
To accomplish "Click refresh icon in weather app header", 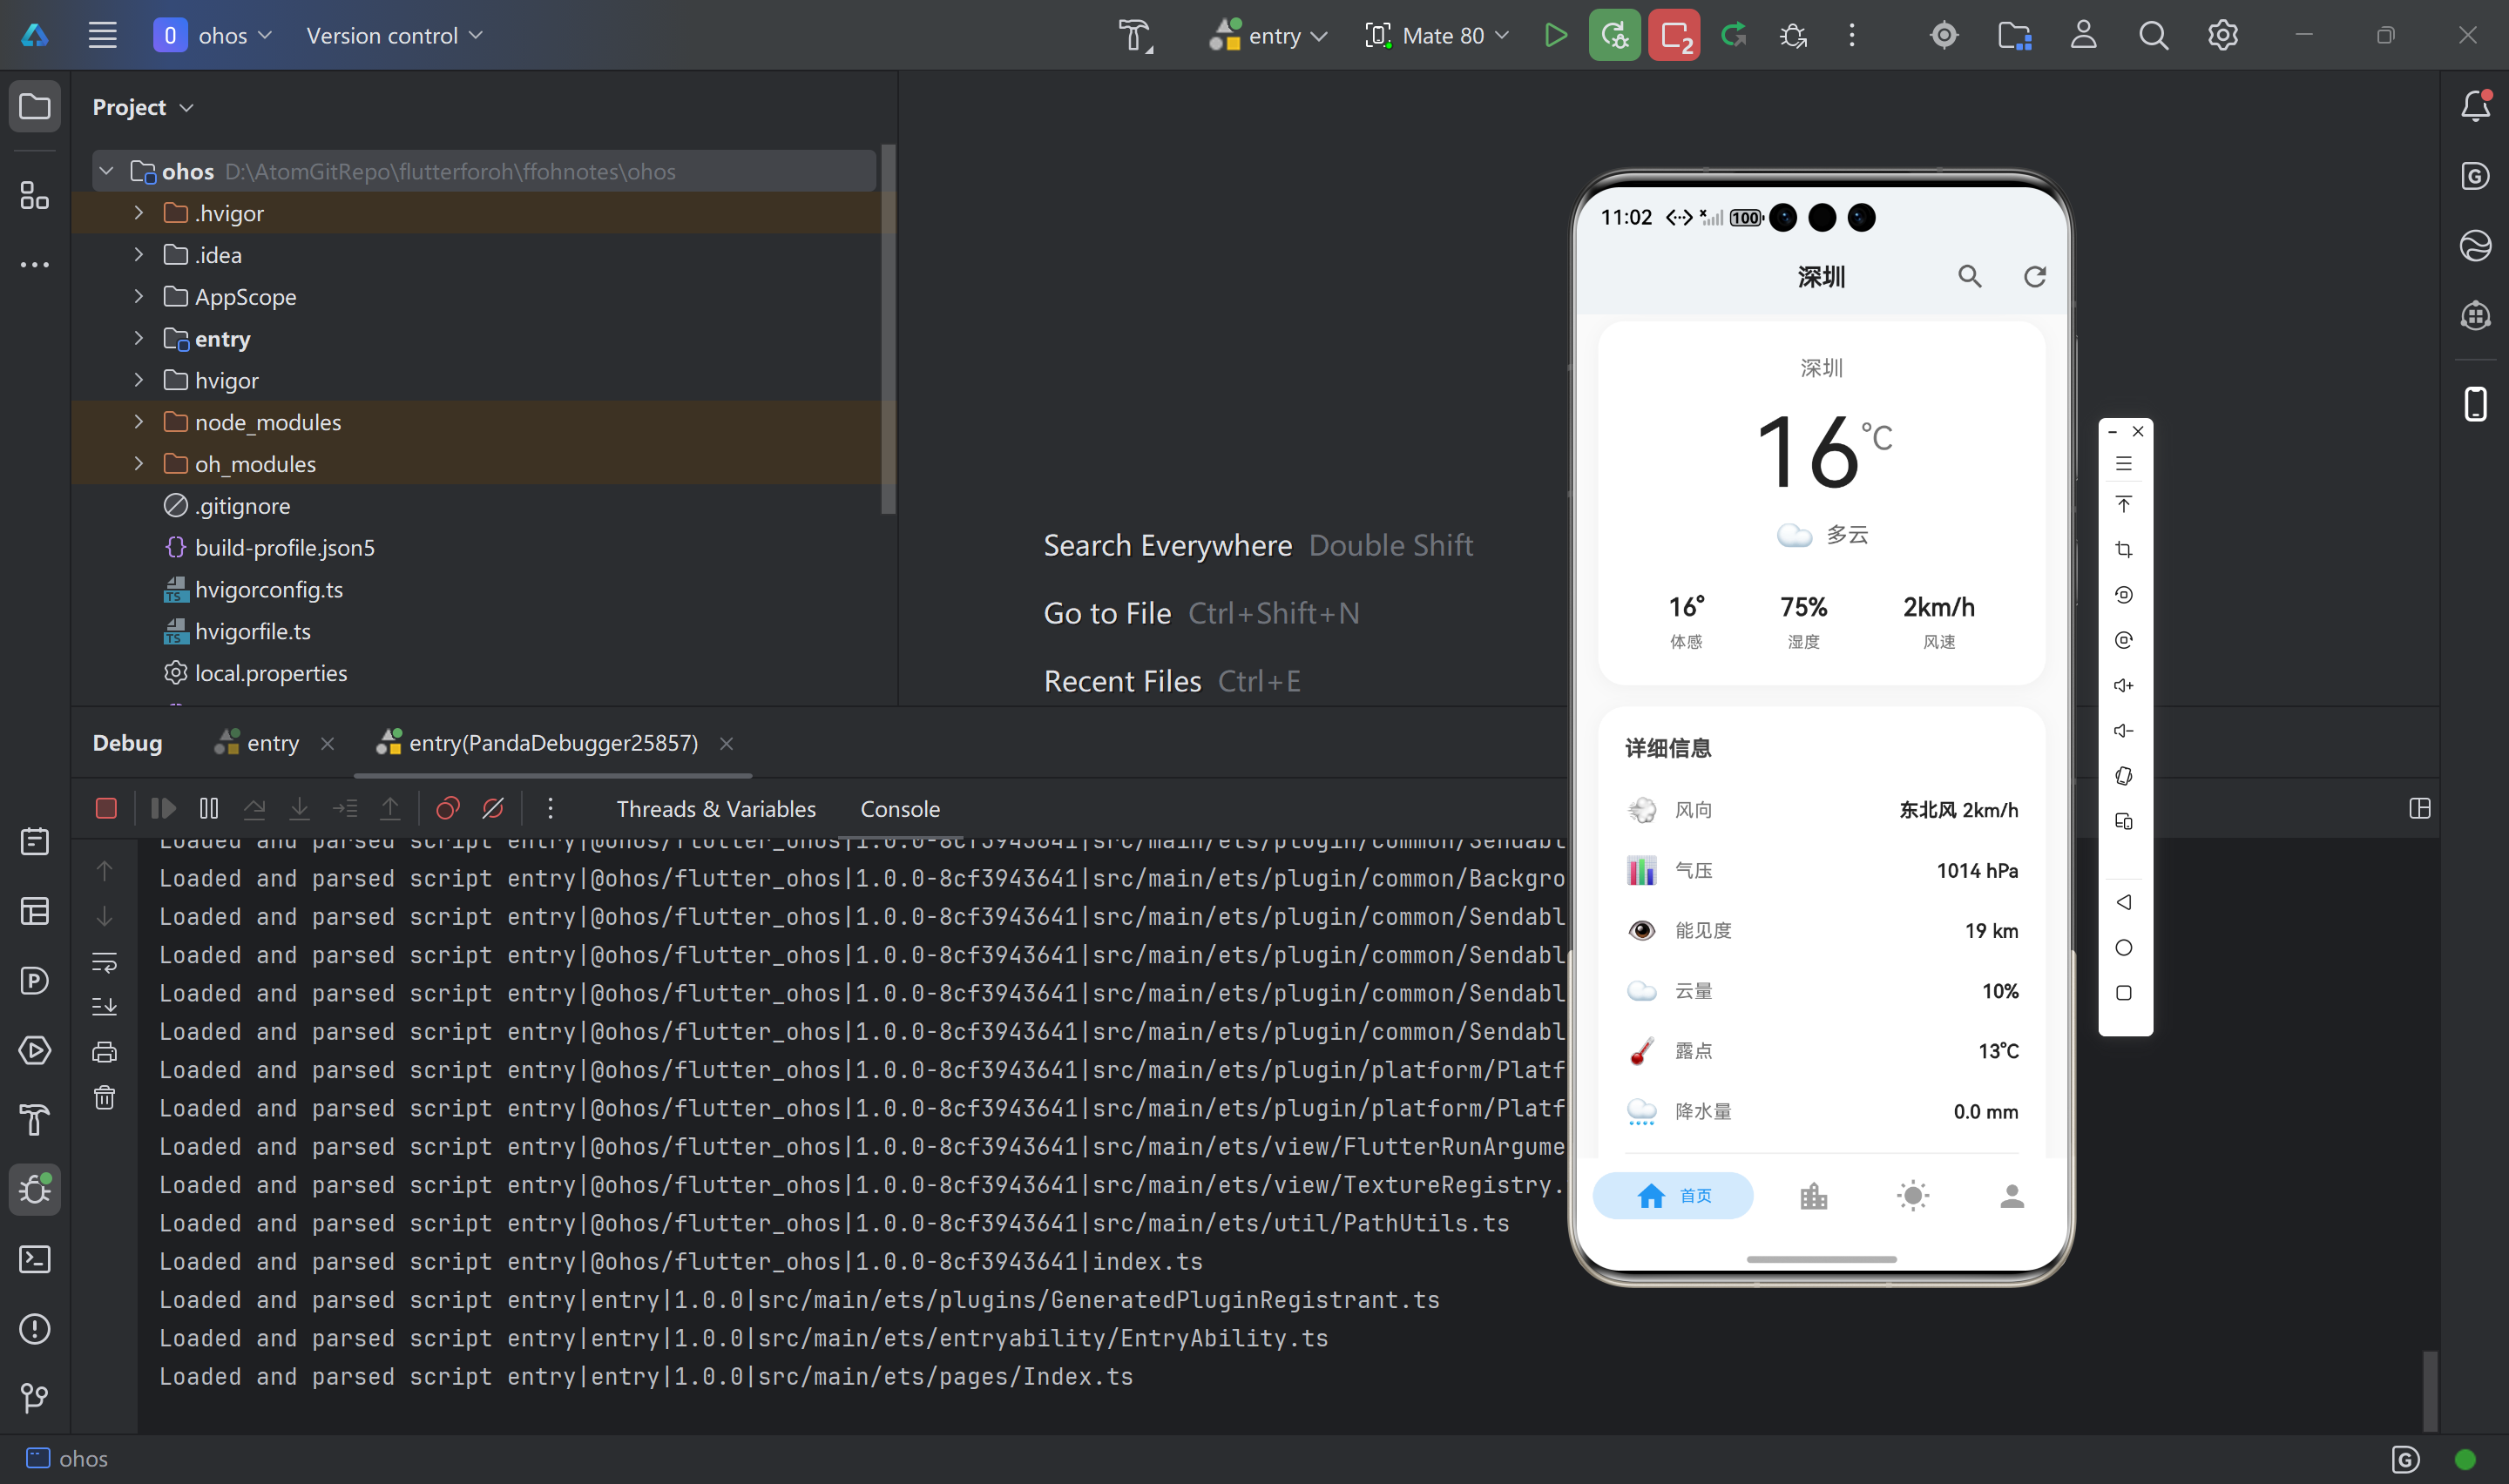I will (x=2034, y=277).
